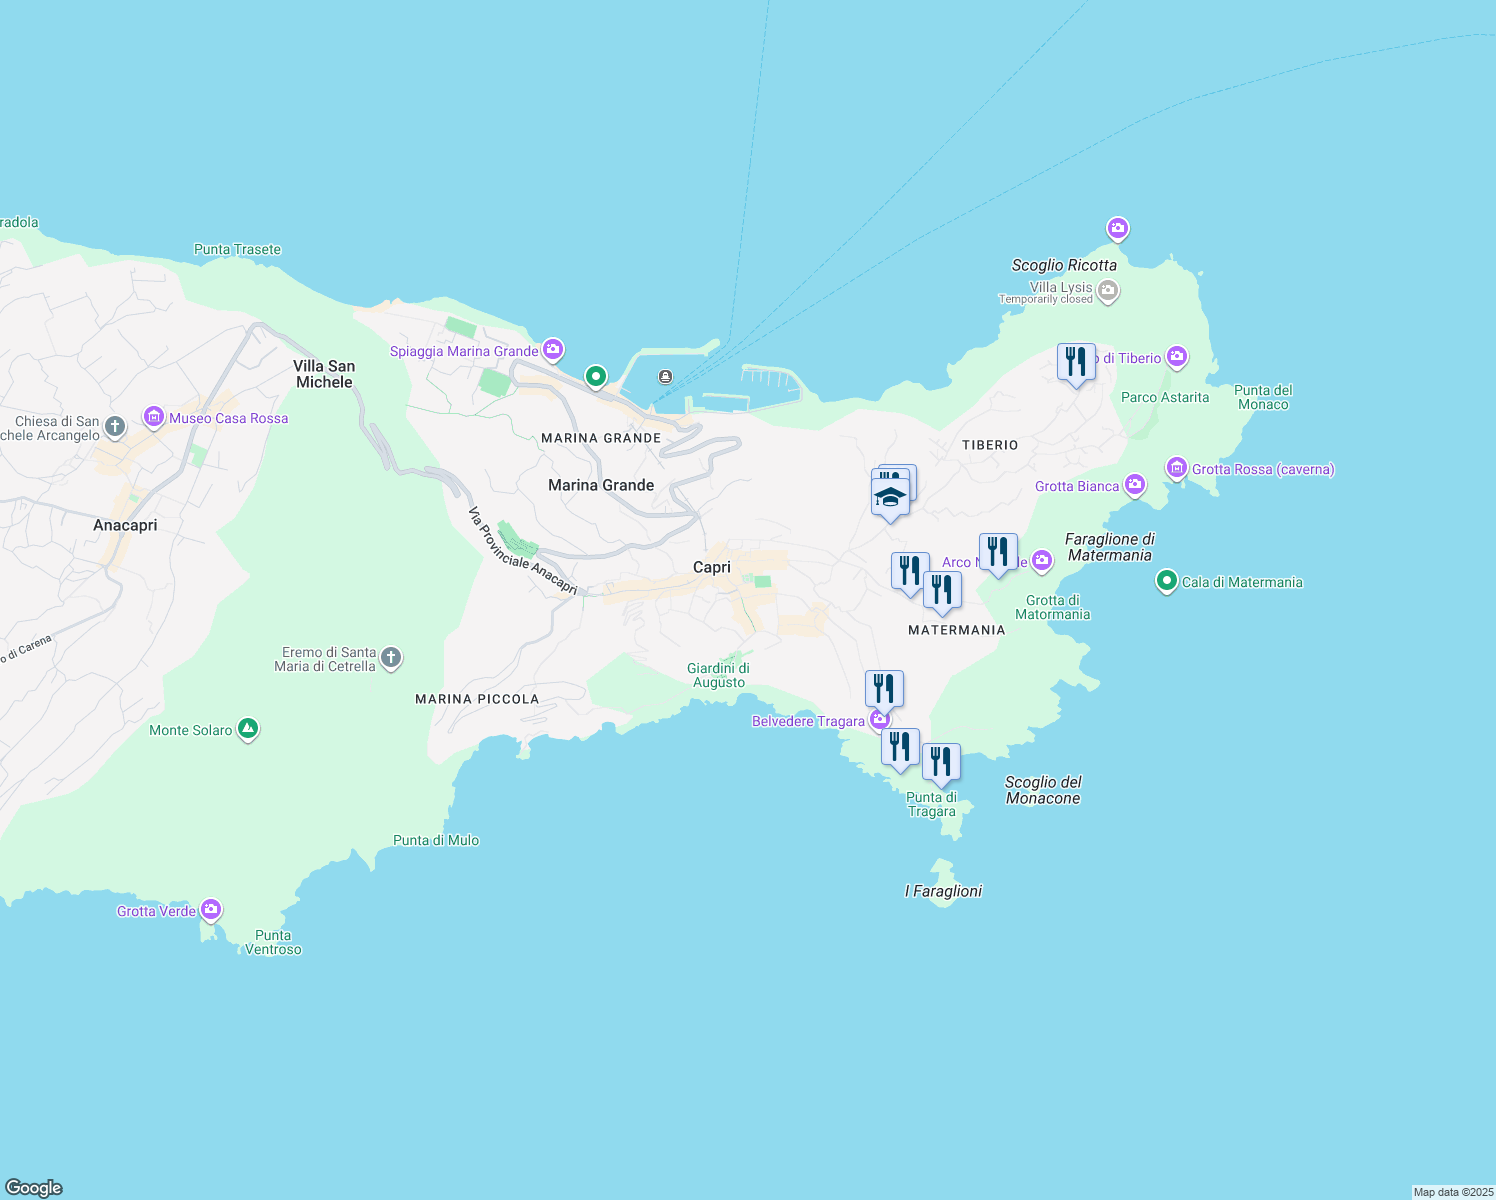Click the restaurant icon near Arco Naturale
The width and height of the screenshot is (1496, 1200).
pyautogui.click(x=998, y=549)
